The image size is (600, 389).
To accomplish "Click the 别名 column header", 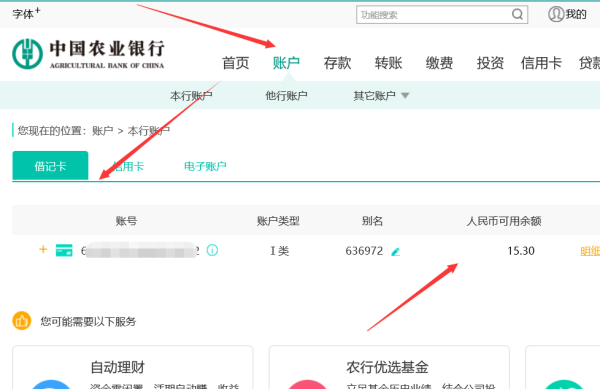I will (x=372, y=221).
